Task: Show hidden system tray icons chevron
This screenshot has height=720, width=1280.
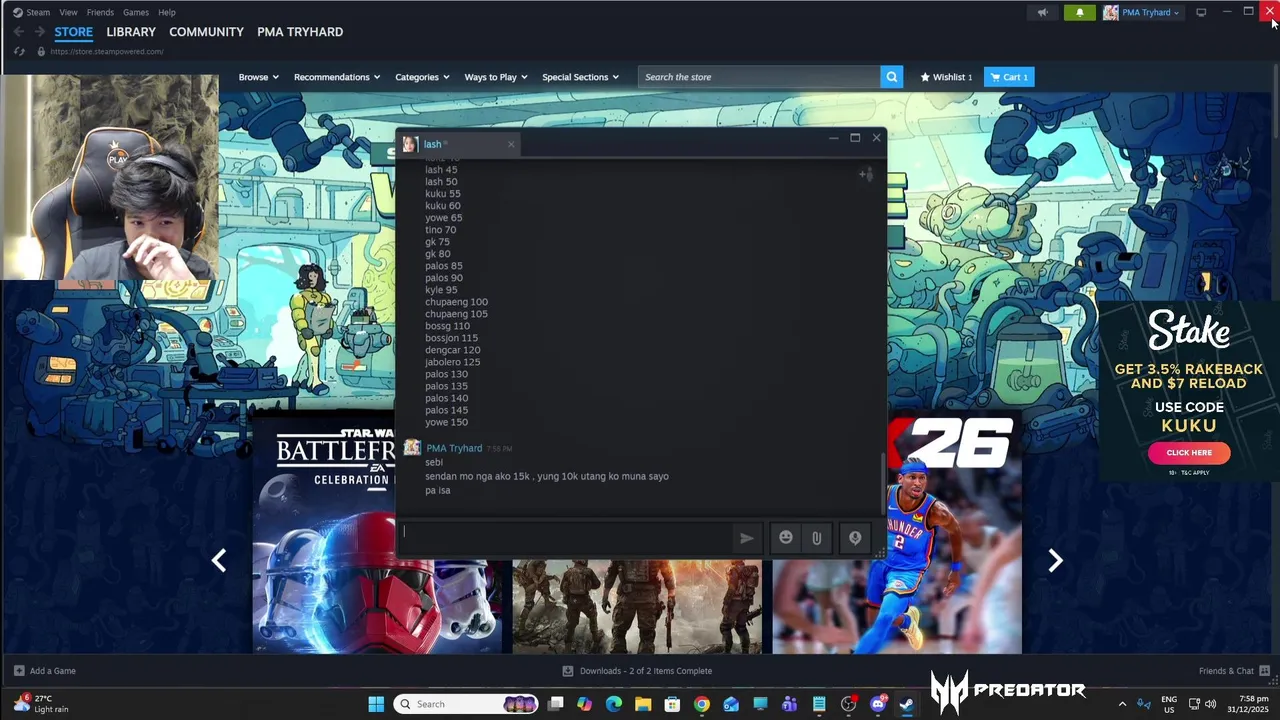Action: click(x=1122, y=704)
